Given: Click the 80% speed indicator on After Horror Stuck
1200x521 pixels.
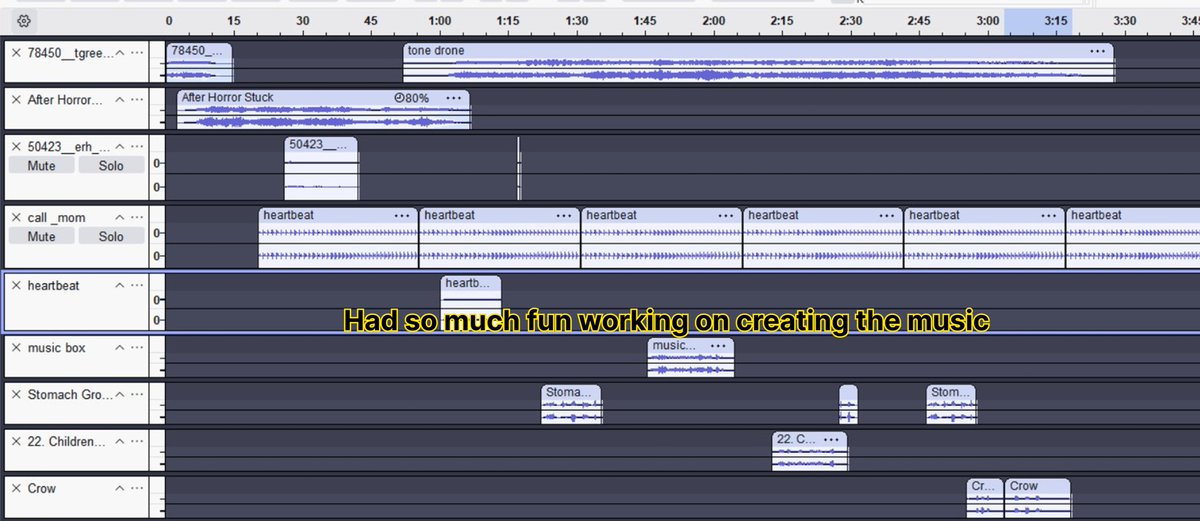Looking at the screenshot, I should (x=412, y=98).
